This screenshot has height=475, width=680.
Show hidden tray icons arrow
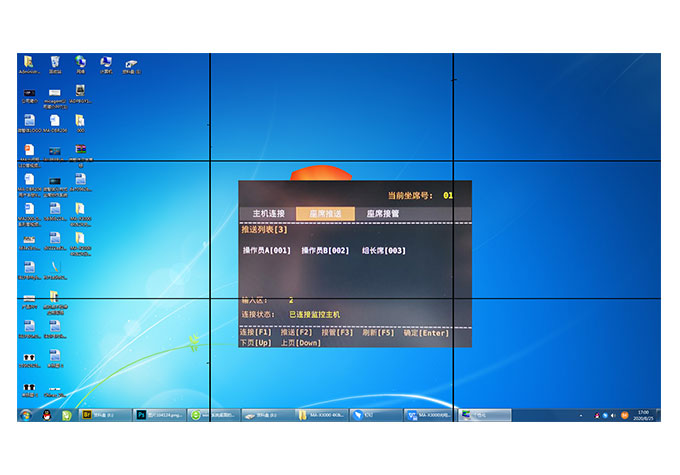click(x=581, y=416)
